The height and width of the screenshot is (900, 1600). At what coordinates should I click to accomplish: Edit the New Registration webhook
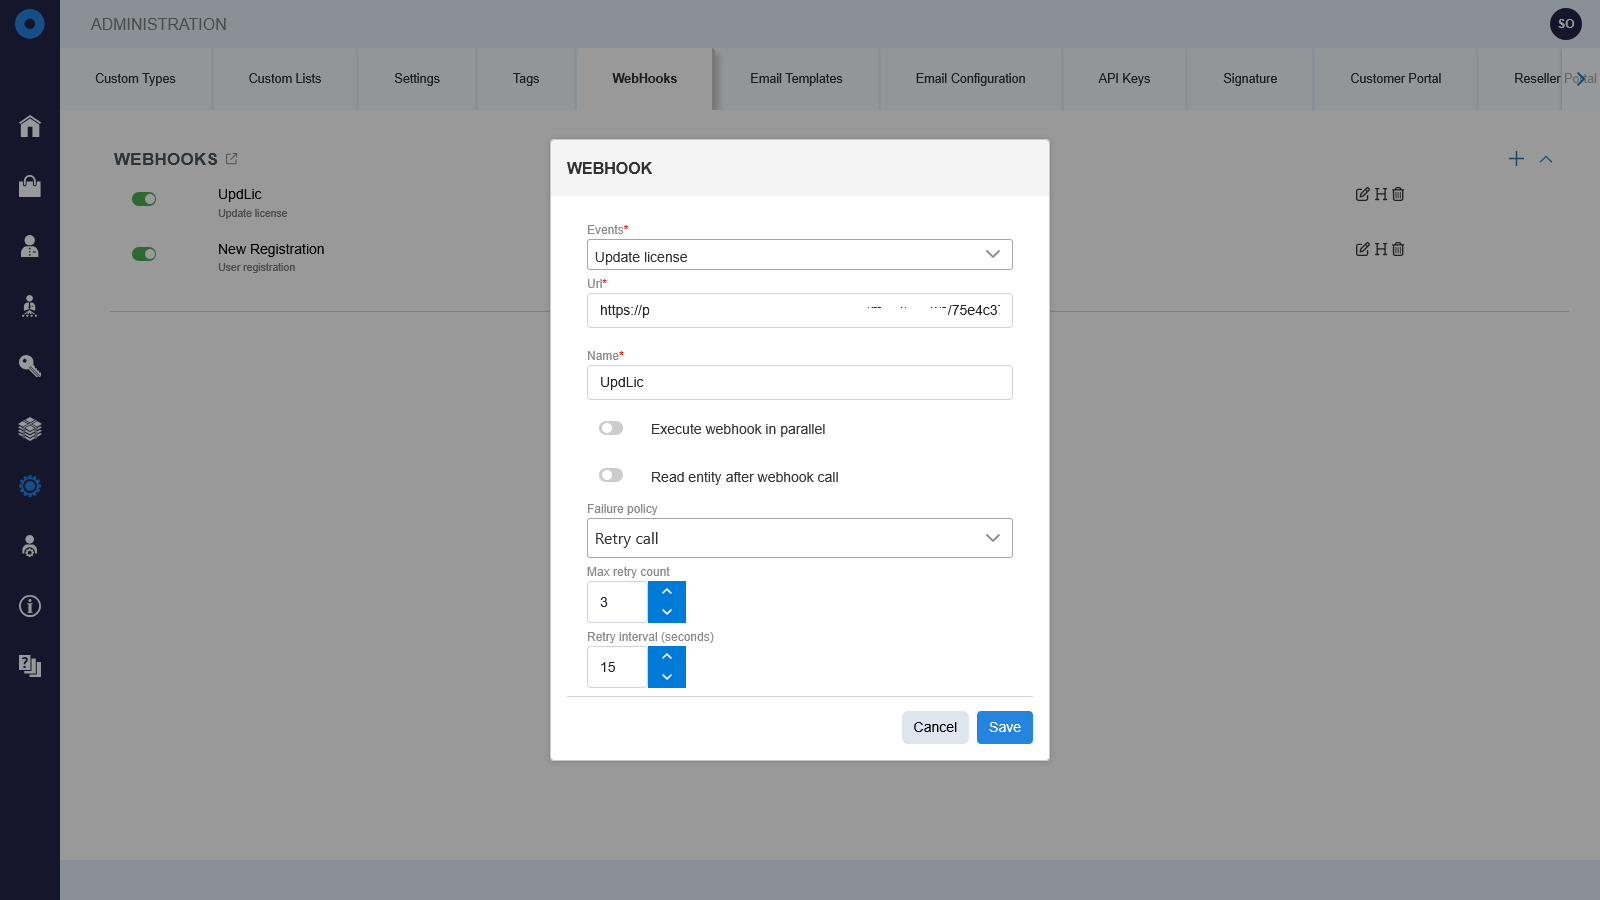coord(1362,249)
